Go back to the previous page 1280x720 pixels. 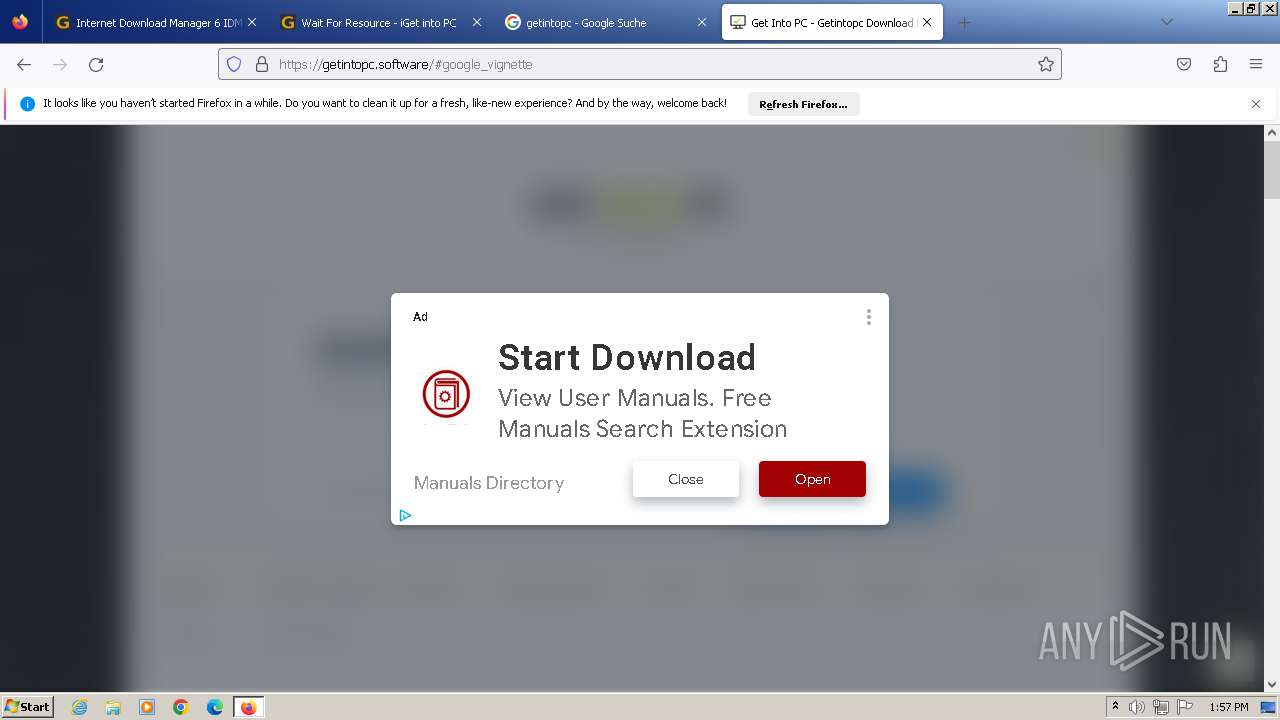[x=24, y=64]
